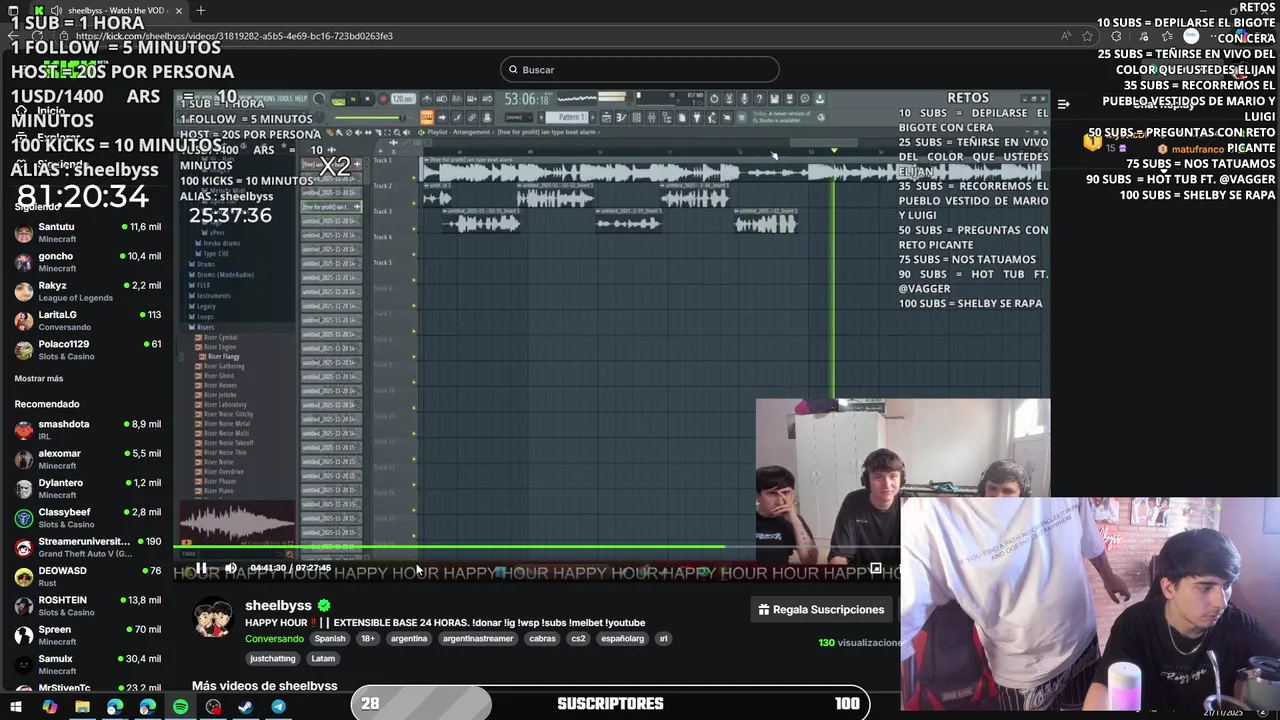
Task: Select the Spanish tag
Action: [329, 639]
